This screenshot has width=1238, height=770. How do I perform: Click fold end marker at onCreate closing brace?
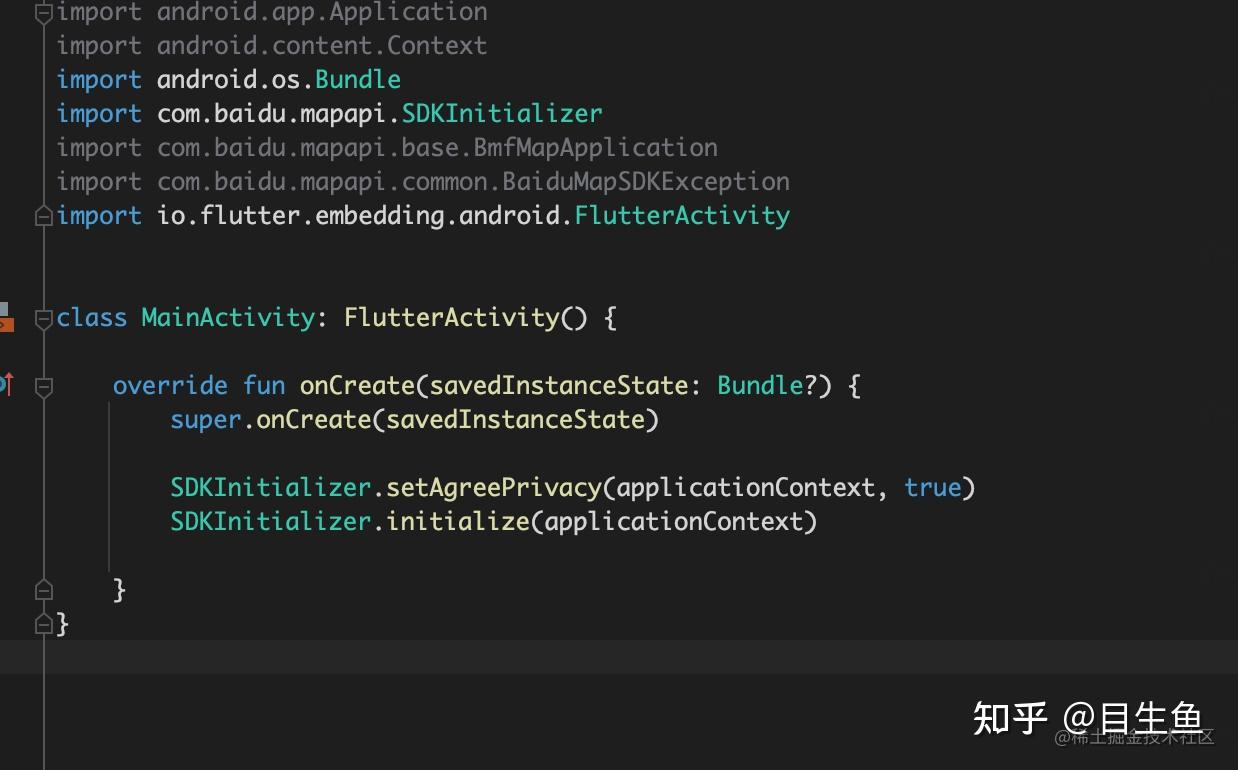coord(43,589)
